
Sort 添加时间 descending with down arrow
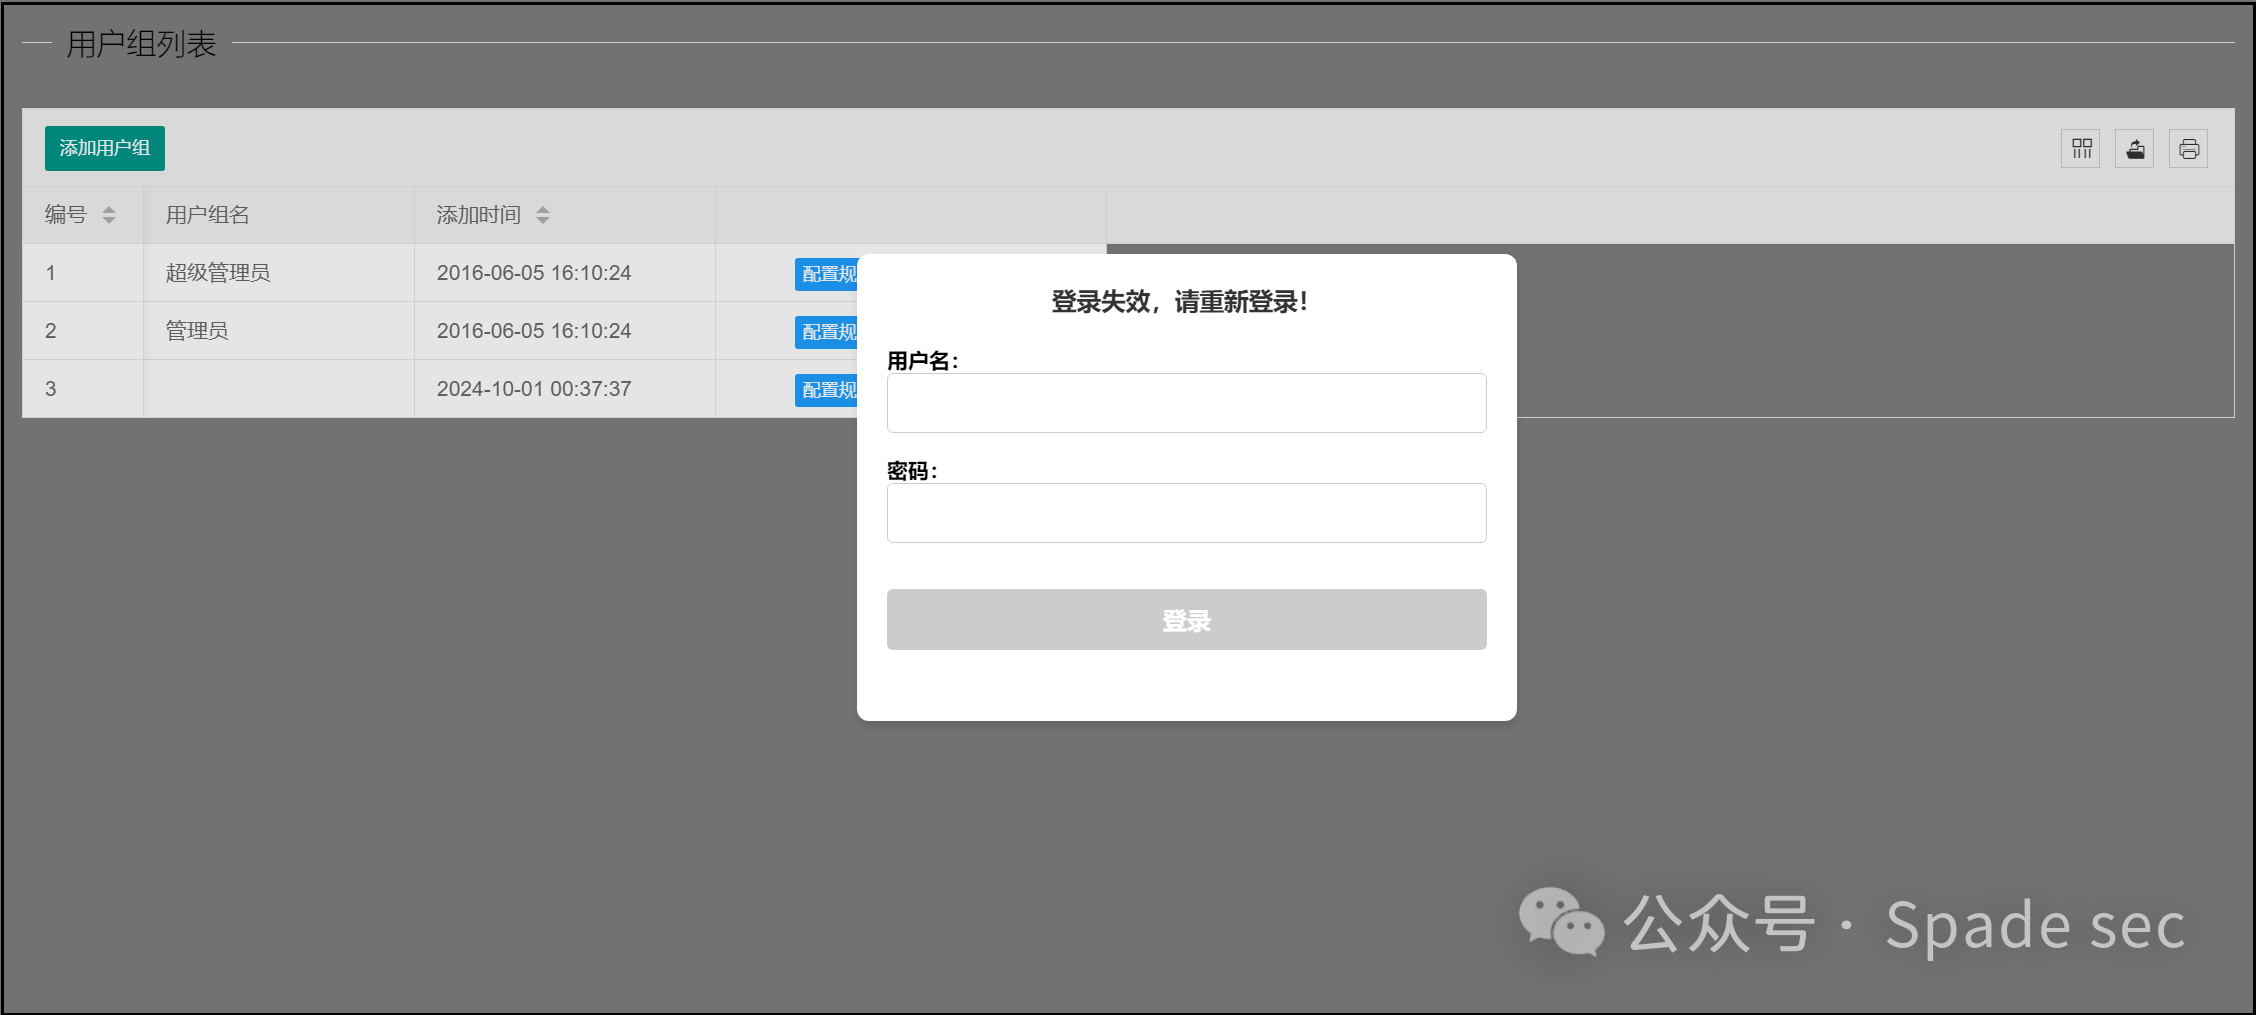point(543,221)
